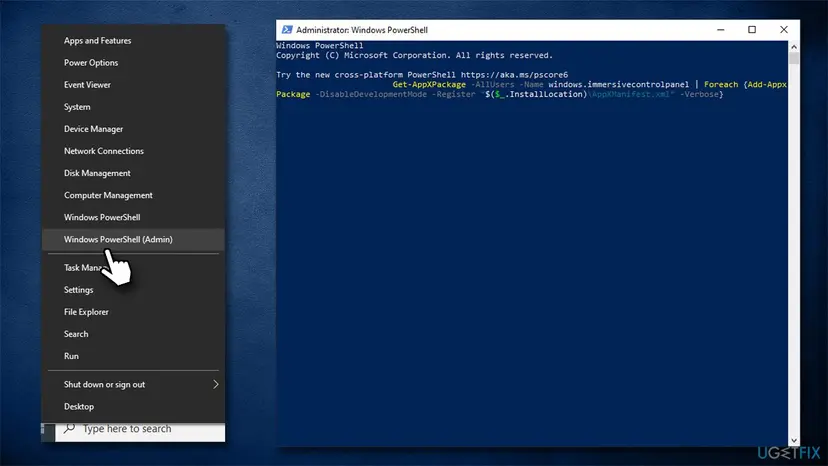Launch Event Viewer
Screen dimensions: 828x466
click(133, 85)
